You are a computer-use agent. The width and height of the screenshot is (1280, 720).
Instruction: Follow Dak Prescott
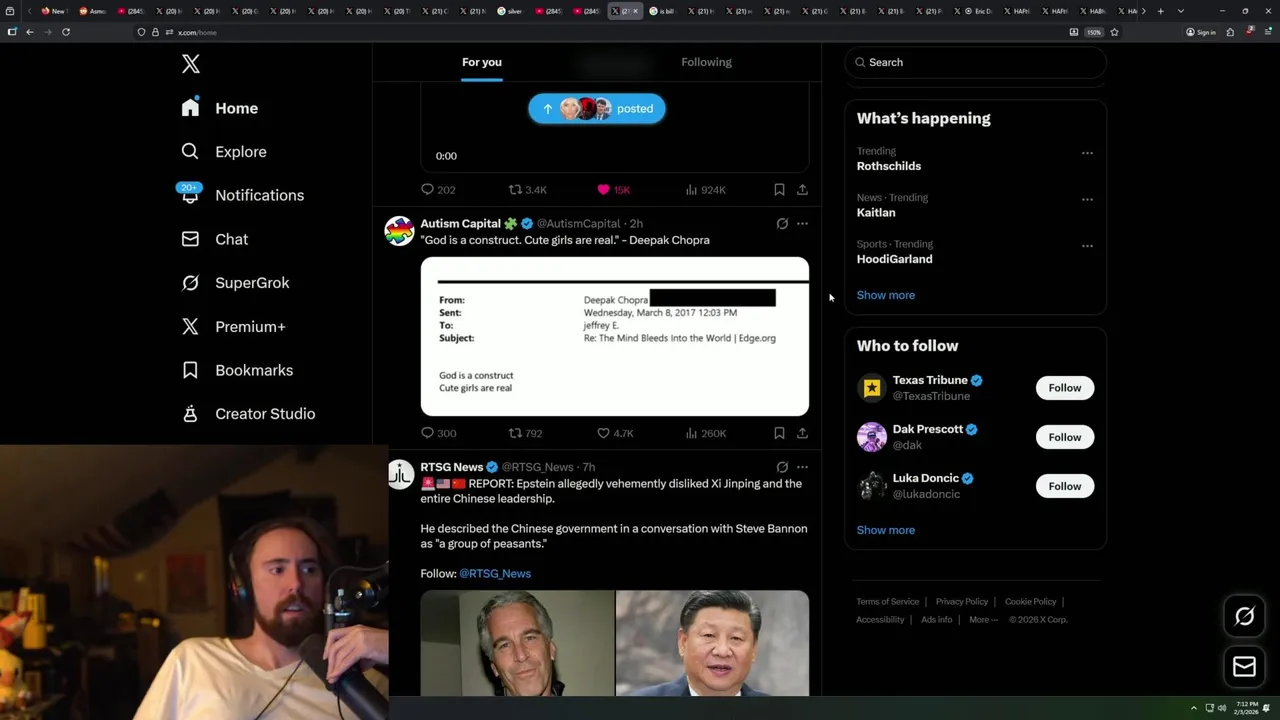pos(1065,437)
